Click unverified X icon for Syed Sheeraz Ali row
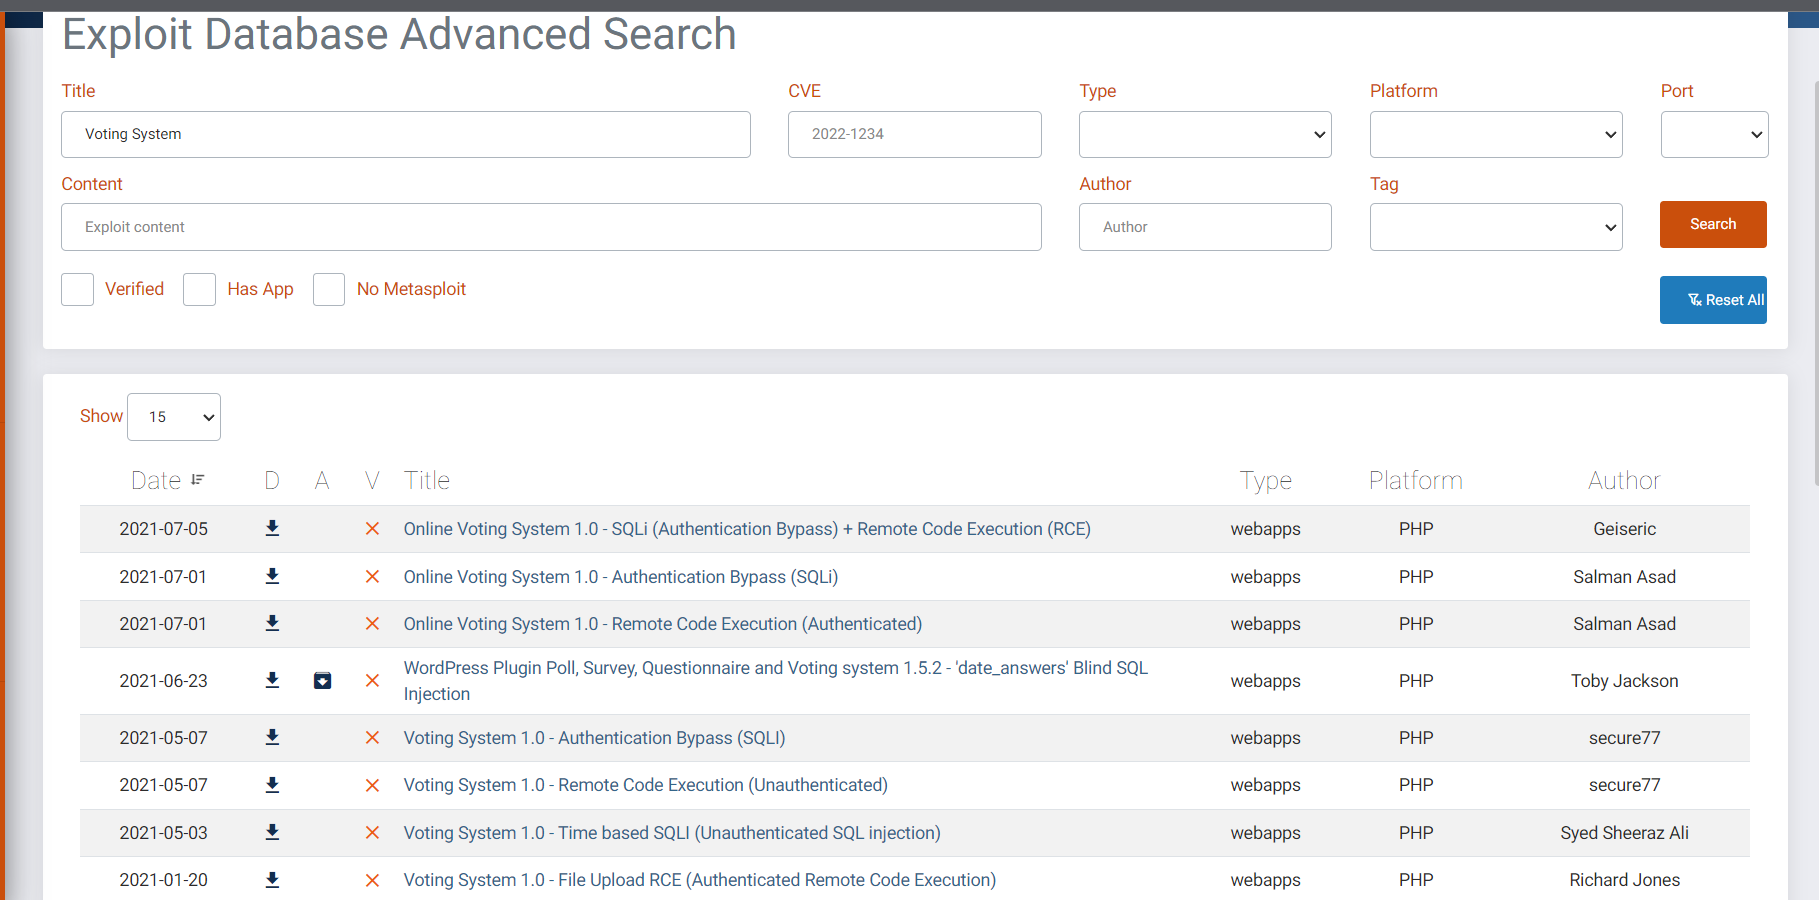The width and height of the screenshot is (1819, 900). (372, 833)
